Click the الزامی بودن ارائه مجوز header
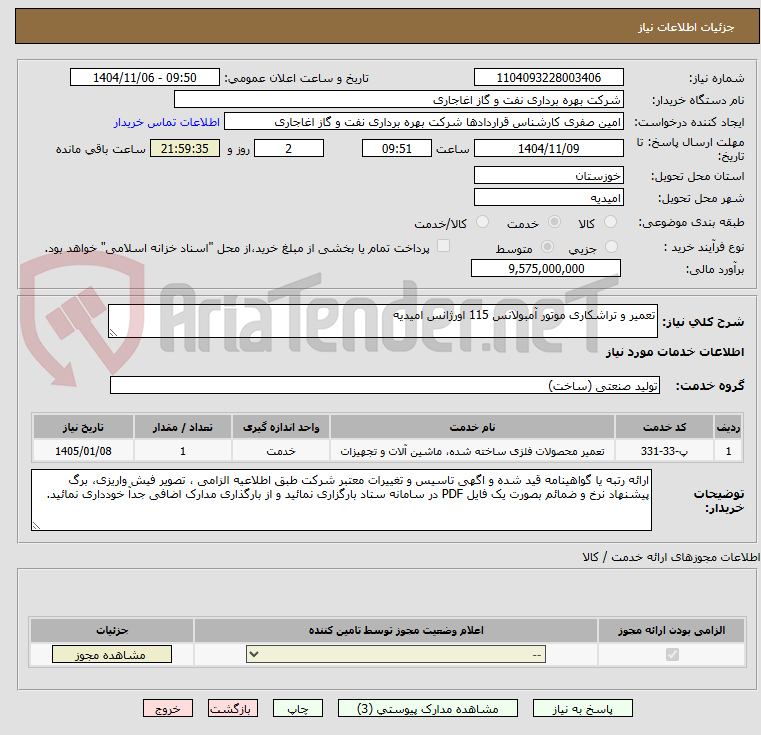The width and height of the screenshot is (761, 735). click(672, 630)
